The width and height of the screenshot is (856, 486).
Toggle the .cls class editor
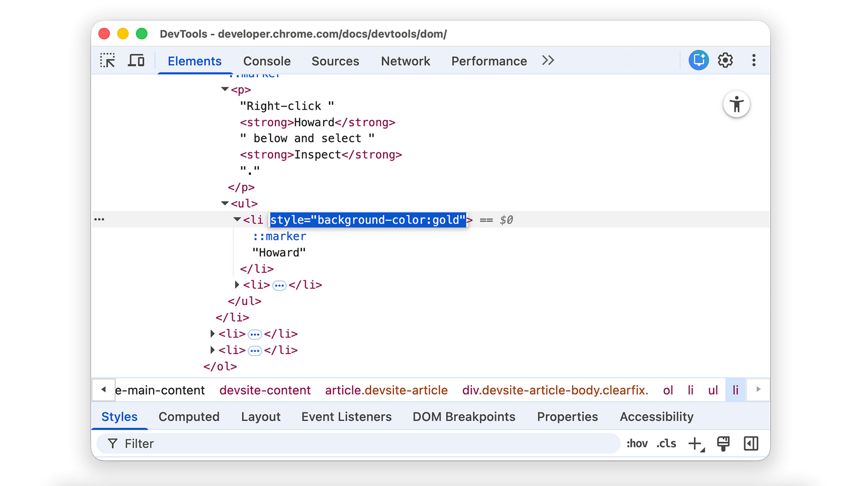pyautogui.click(x=666, y=443)
